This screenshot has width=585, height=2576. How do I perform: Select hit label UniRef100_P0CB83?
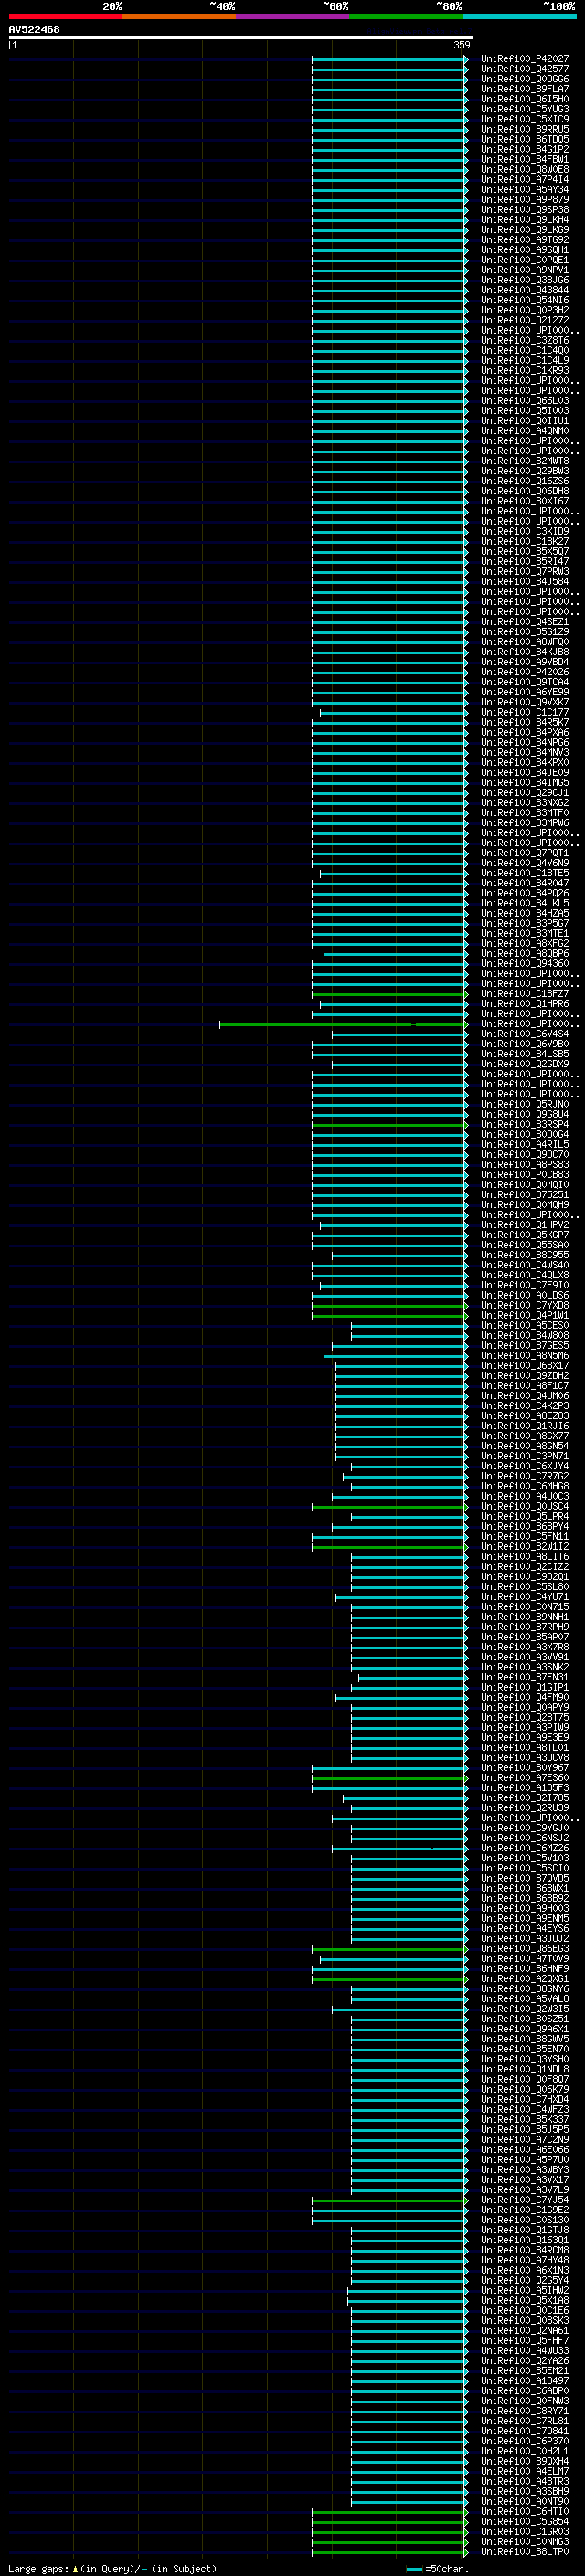pyautogui.click(x=524, y=1175)
